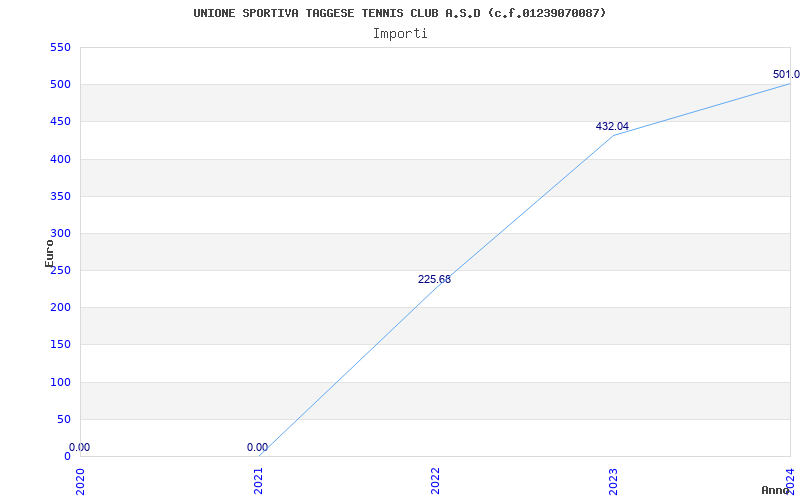Click the 225.68 data label
800x500 pixels.
(x=434, y=280)
